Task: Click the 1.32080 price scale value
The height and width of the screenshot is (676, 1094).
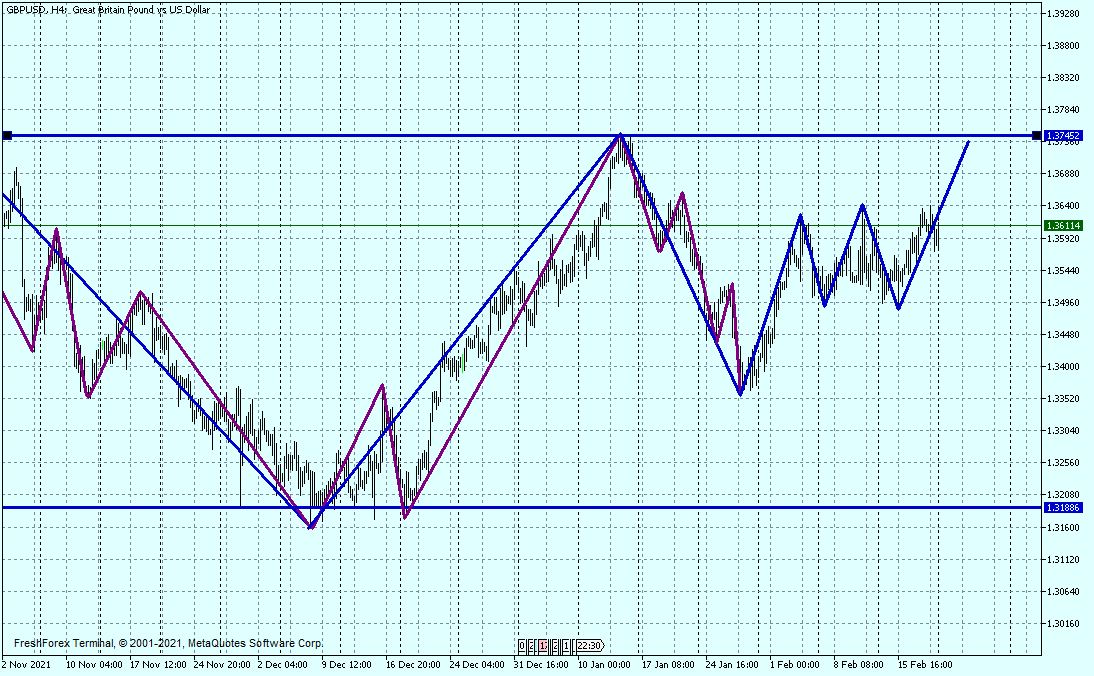Action: pyautogui.click(x=1064, y=495)
